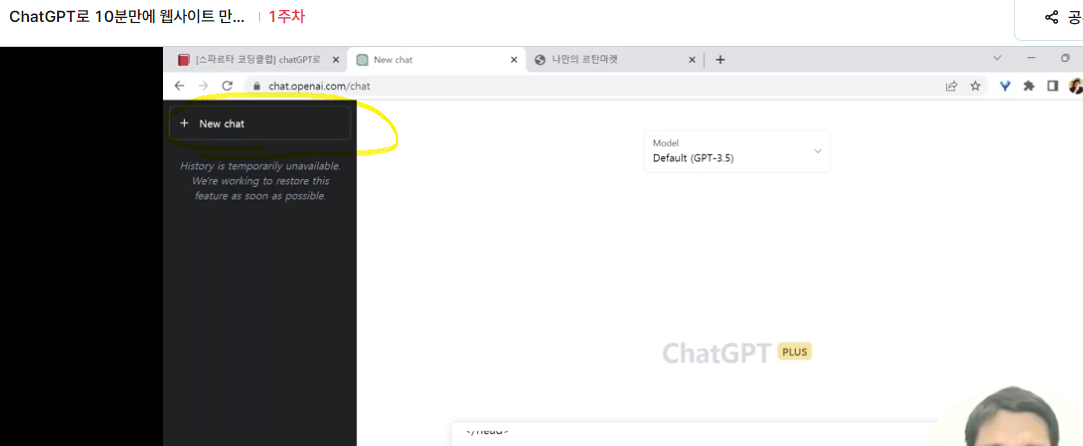The height and width of the screenshot is (446, 1083).
Task: Click the PLUS badge next to ChatGPT
Action: [794, 352]
